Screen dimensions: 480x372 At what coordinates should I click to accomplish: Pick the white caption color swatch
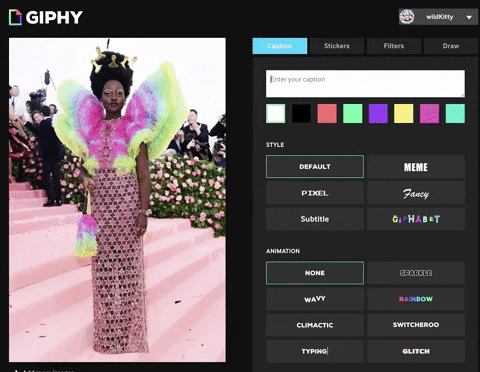coord(276,114)
